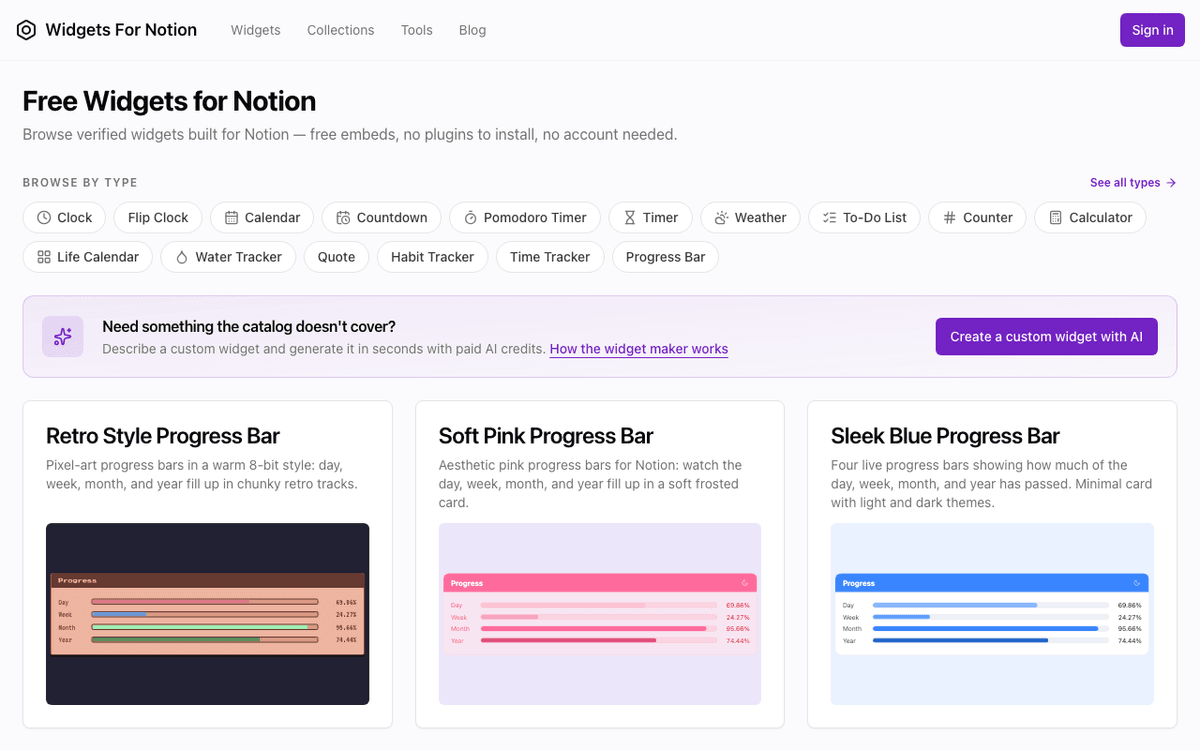This screenshot has height=750, width=1200.
Task: Select the Life Calendar type chip
Action: pos(88,257)
